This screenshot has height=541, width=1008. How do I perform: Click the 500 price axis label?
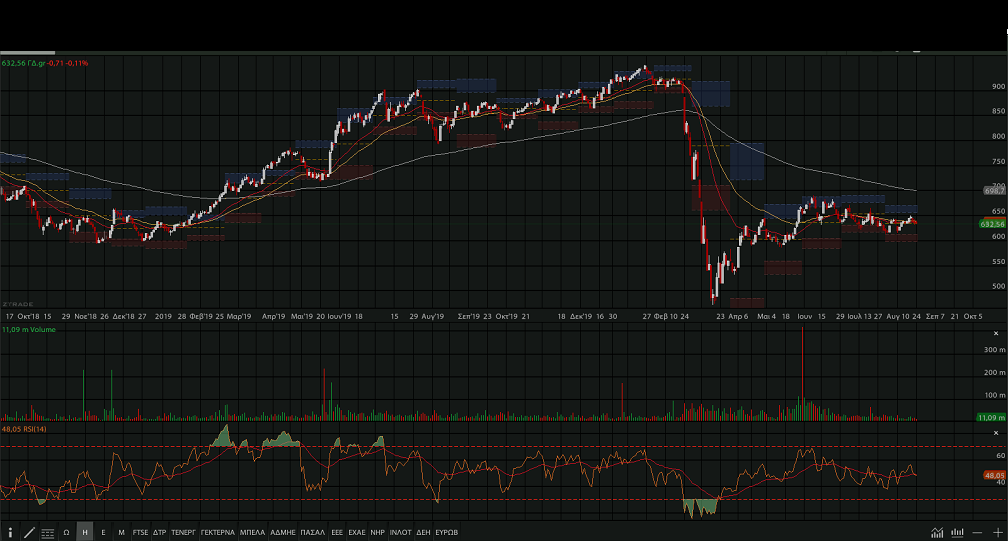click(x=998, y=287)
